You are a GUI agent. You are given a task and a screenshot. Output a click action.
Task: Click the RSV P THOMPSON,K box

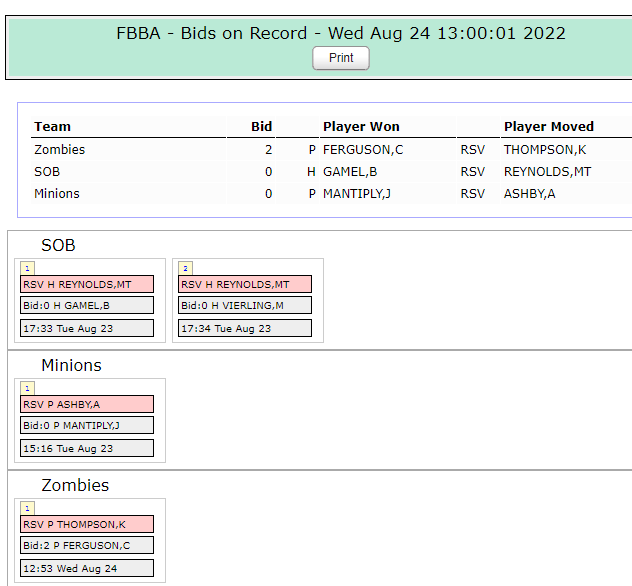click(x=87, y=524)
